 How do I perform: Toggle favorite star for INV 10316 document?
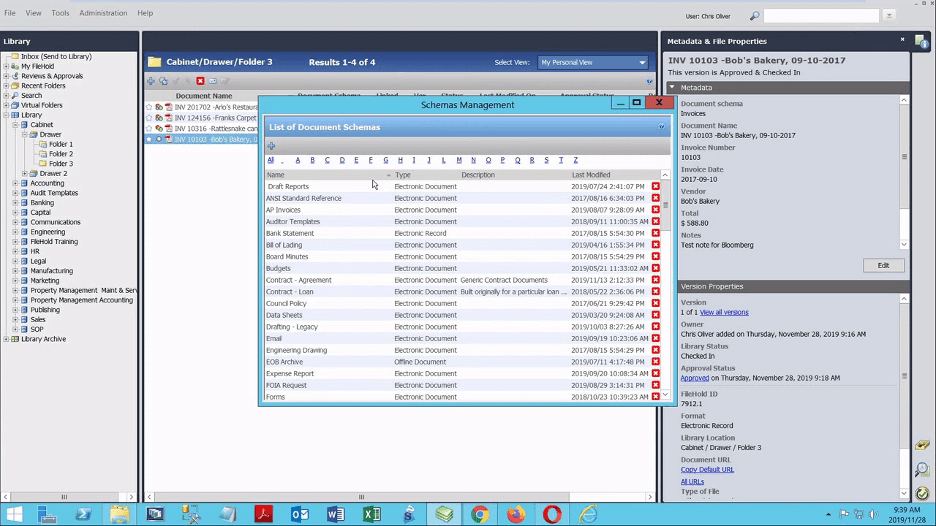(x=150, y=128)
